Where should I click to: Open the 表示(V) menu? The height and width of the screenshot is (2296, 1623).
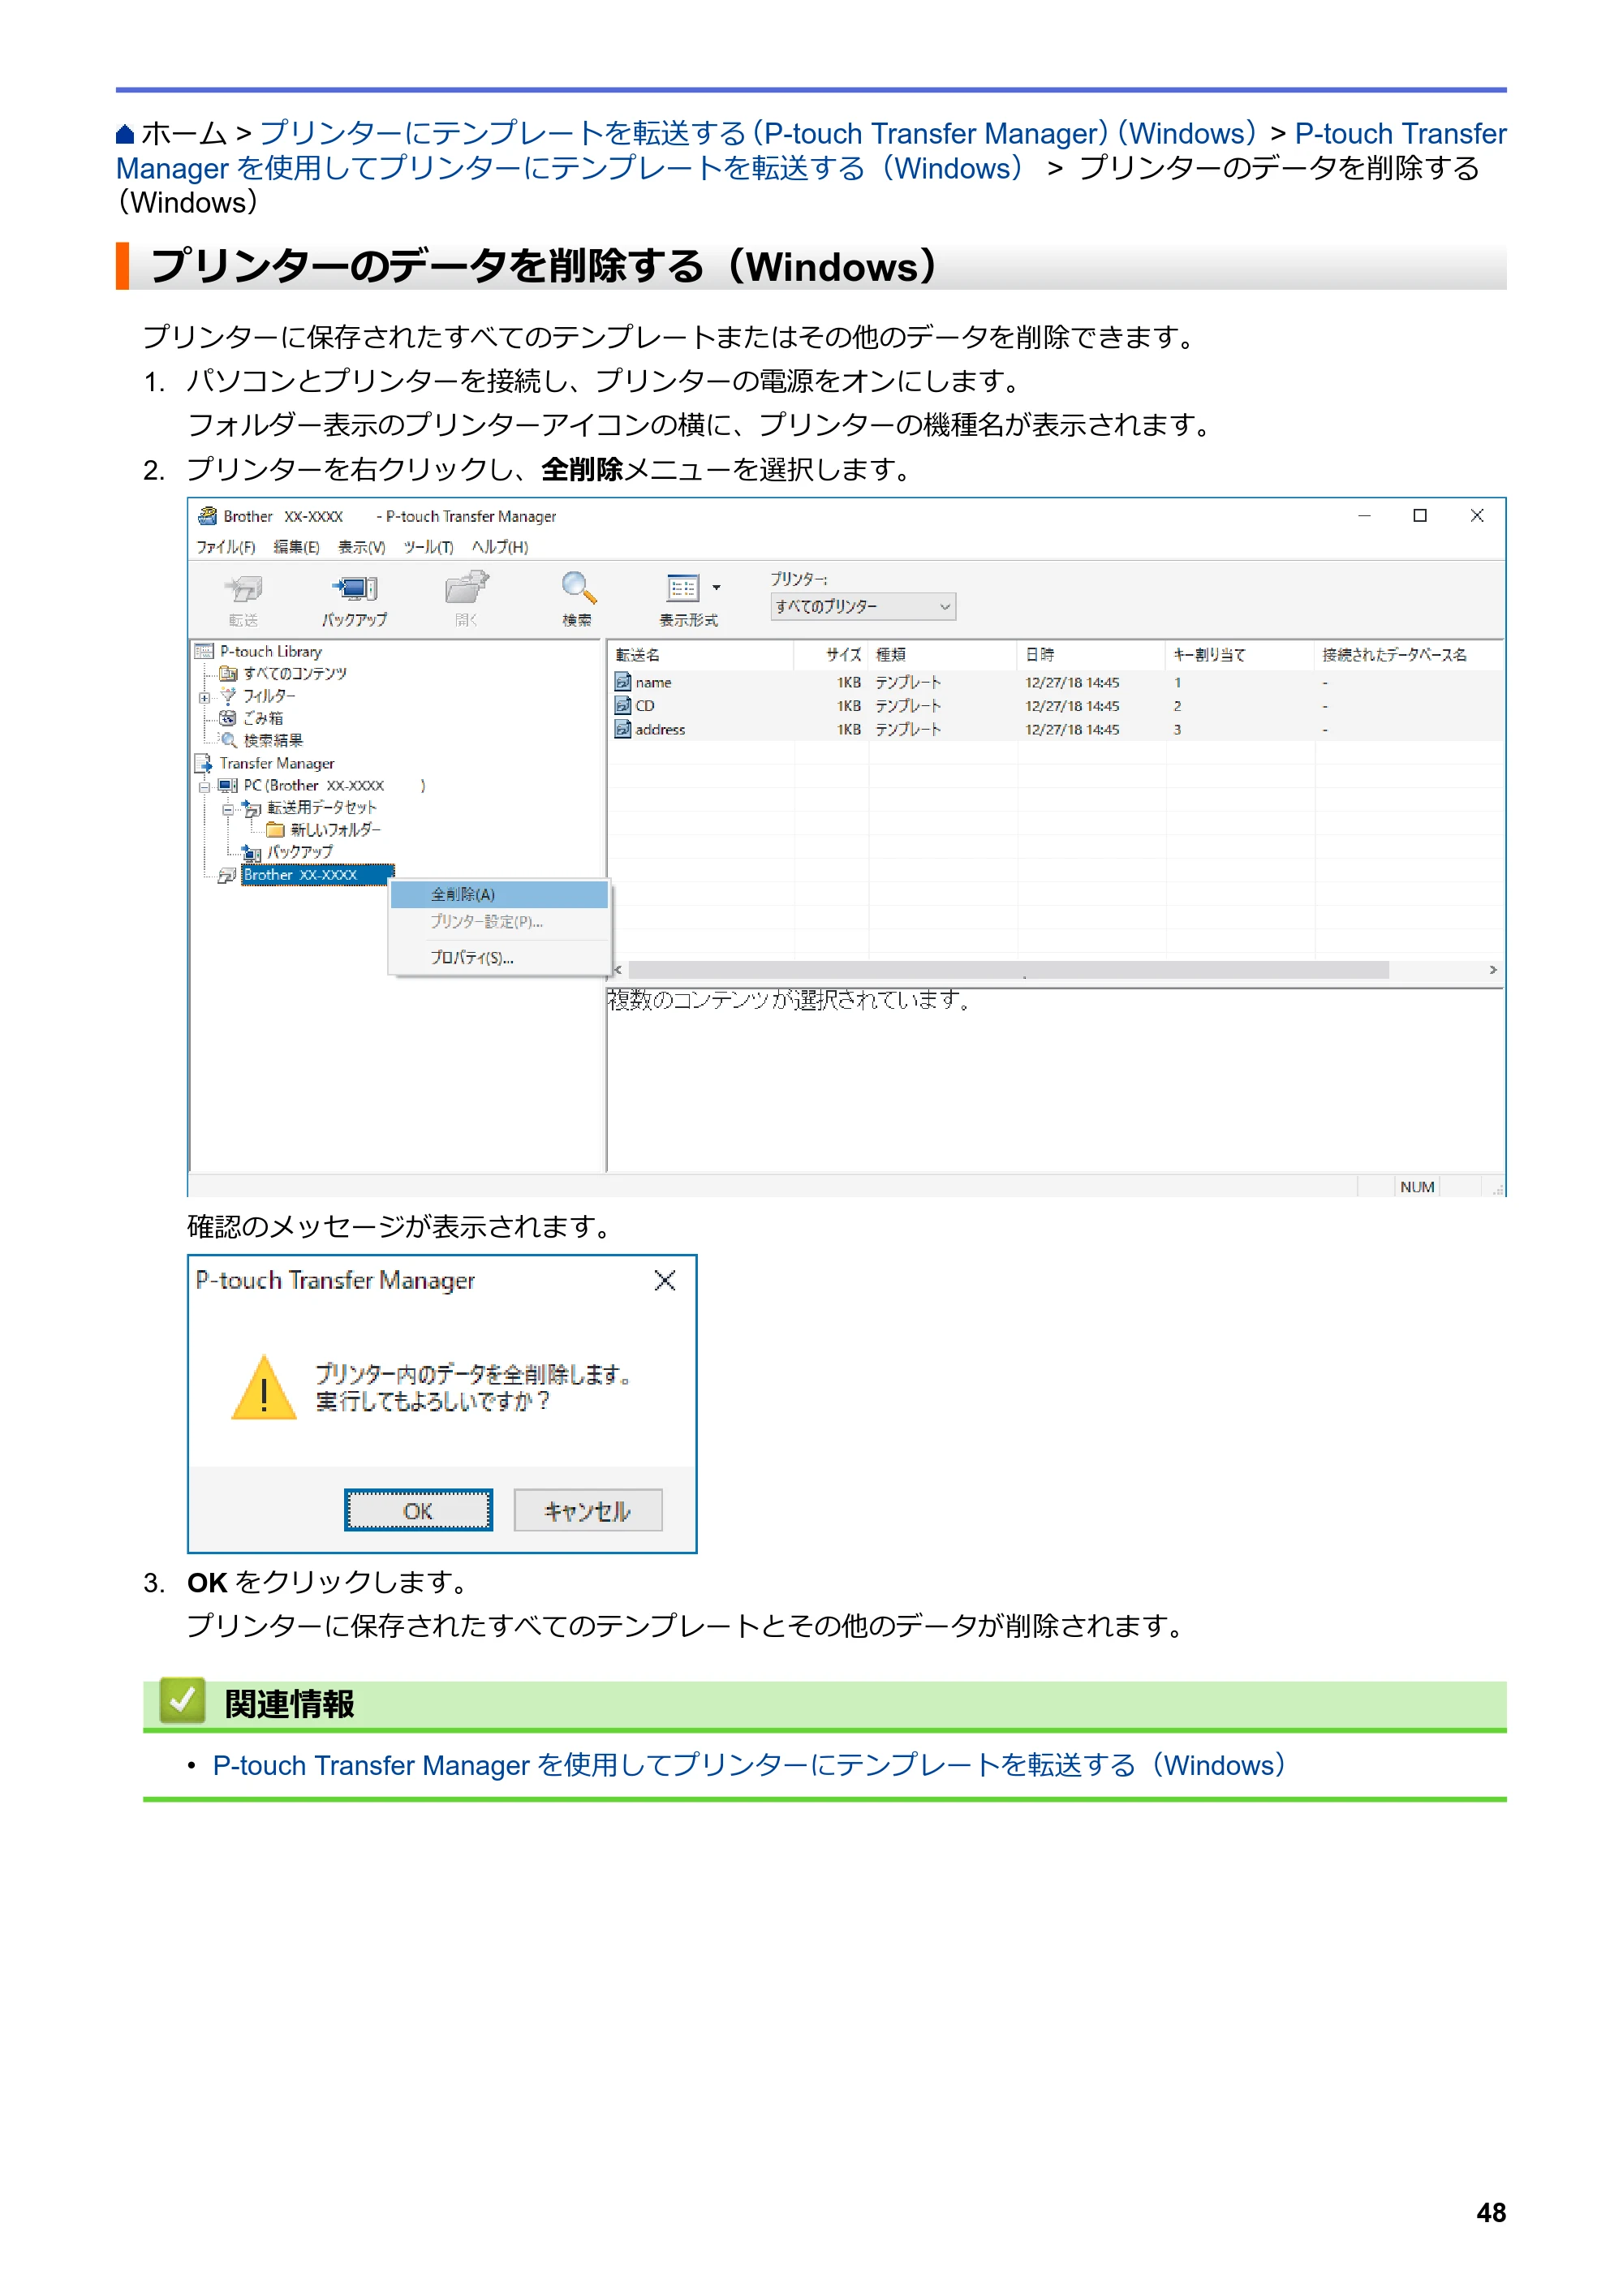tap(361, 547)
